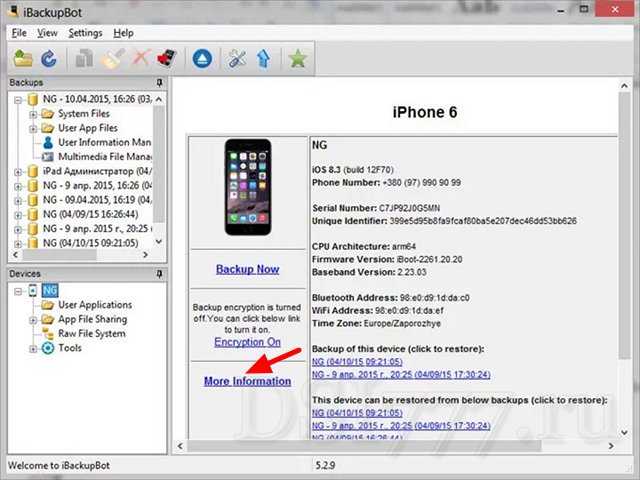The width and height of the screenshot is (640, 480).
Task: Select Raw File System in Devices
Action: point(92,333)
